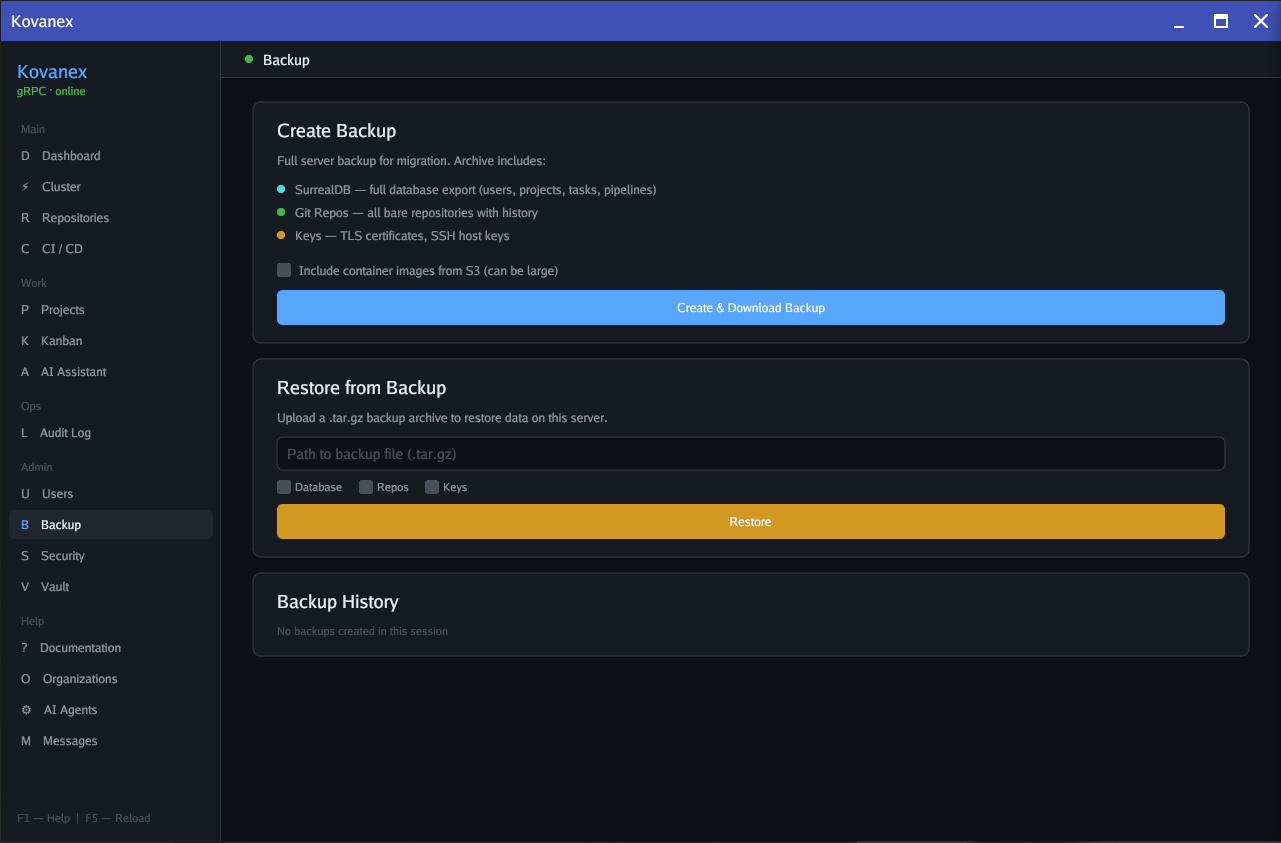Select the Users icon under Admin
Screen dimensions: 1281x843
[x=24, y=493]
